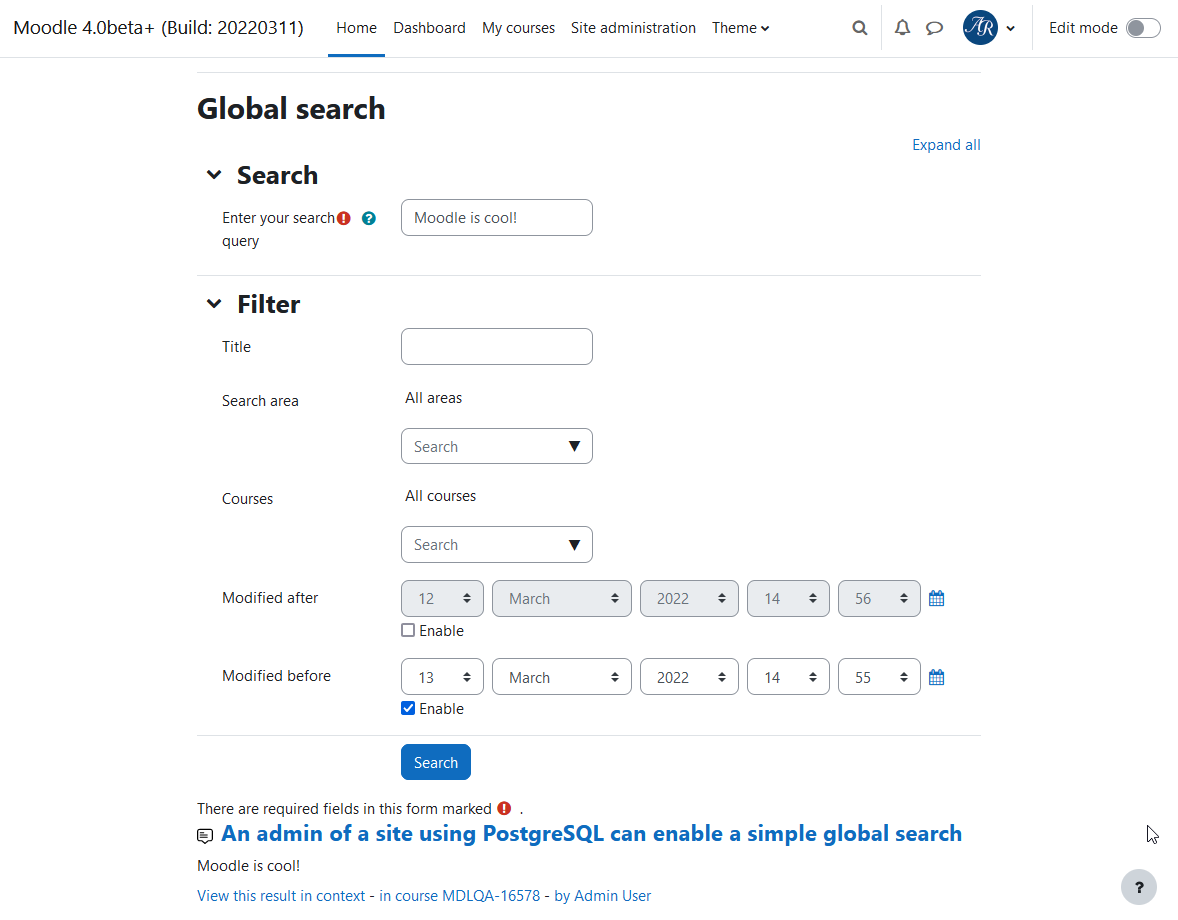
Task: Click the help question mark beside search query
Action: tap(368, 219)
